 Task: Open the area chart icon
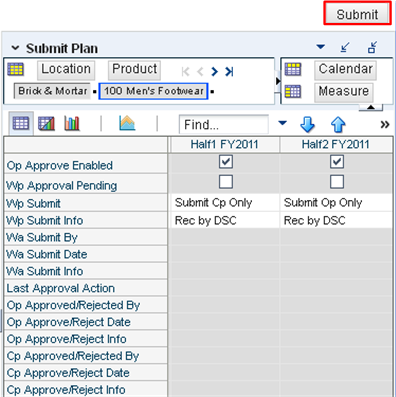point(127,123)
